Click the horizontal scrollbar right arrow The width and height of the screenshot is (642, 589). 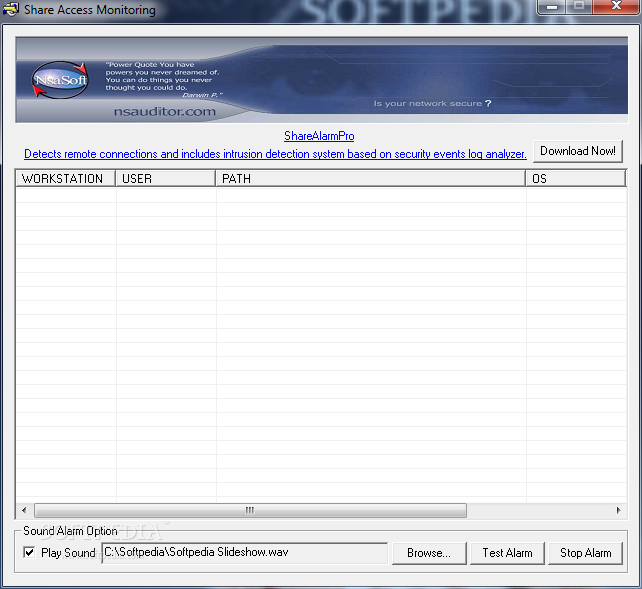pyautogui.click(x=618, y=510)
